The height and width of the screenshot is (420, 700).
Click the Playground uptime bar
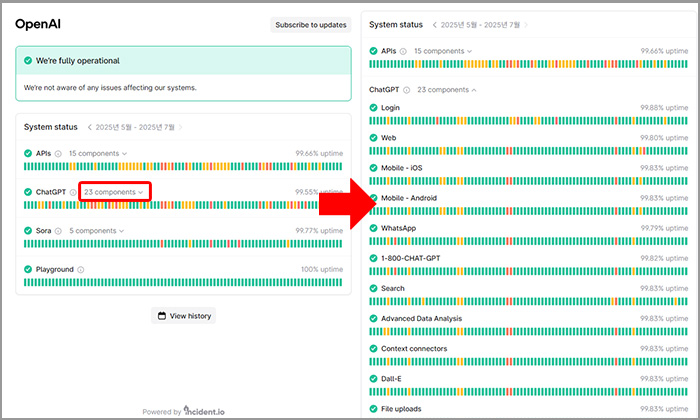[183, 283]
